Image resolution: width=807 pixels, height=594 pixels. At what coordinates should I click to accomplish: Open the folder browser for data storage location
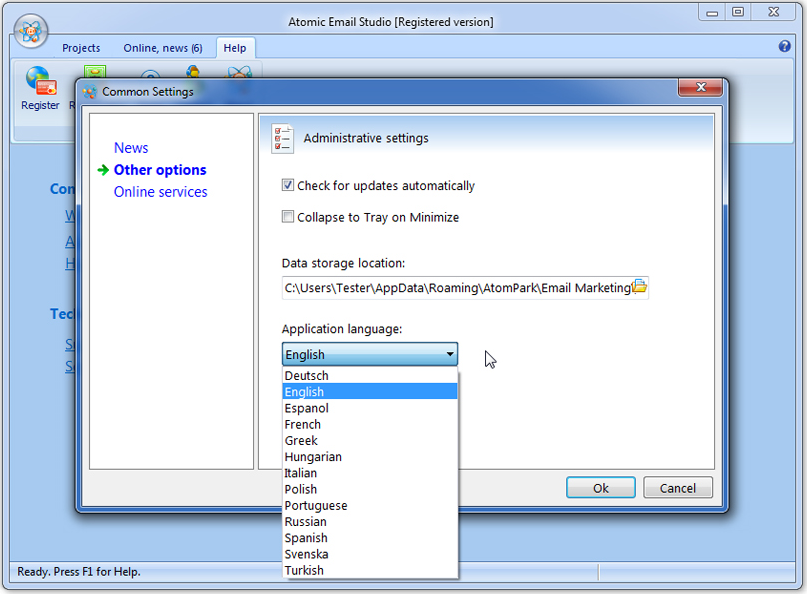point(640,287)
